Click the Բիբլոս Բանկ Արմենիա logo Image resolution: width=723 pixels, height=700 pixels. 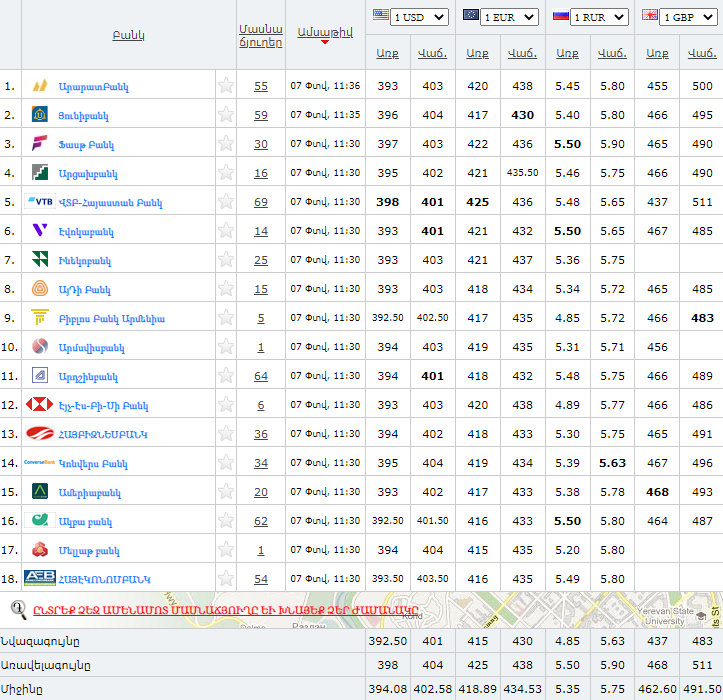coord(40,317)
